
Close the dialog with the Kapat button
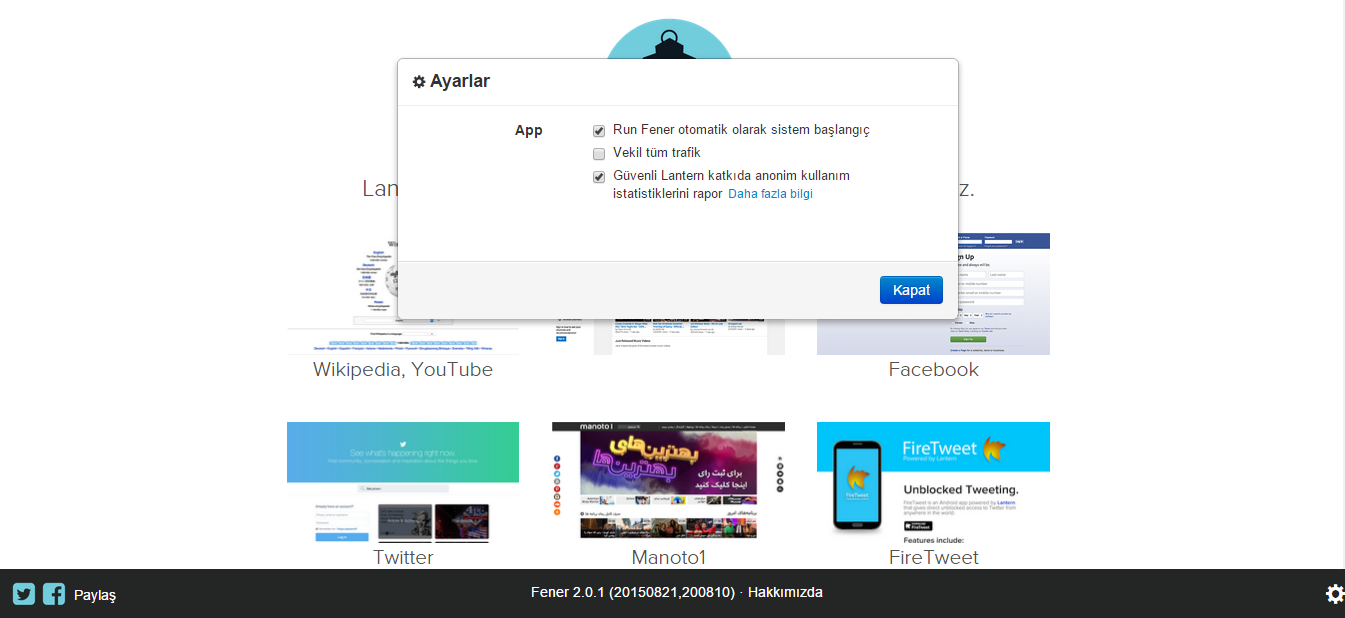[911, 290]
